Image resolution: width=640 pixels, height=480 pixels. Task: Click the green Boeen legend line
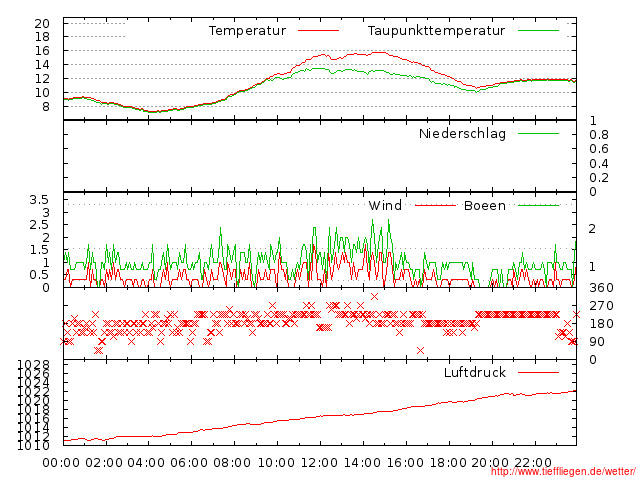tap(538, 205)
